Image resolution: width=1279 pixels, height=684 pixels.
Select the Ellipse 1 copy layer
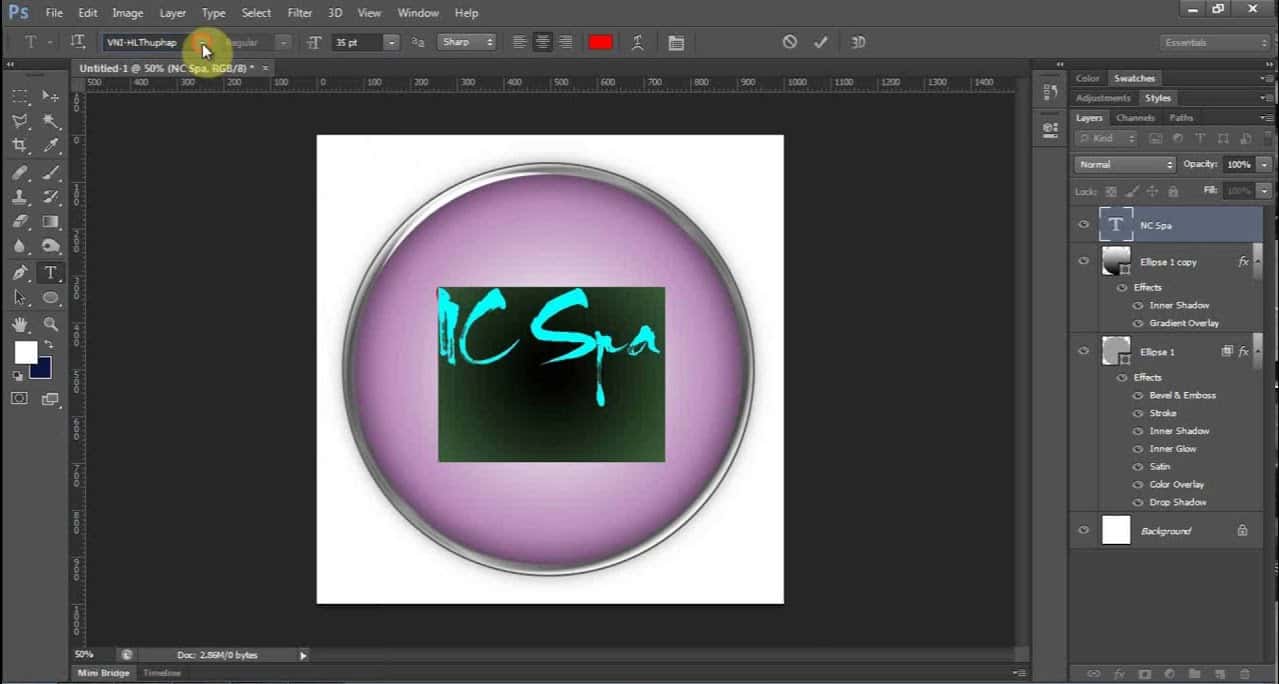coord(1168,262)
